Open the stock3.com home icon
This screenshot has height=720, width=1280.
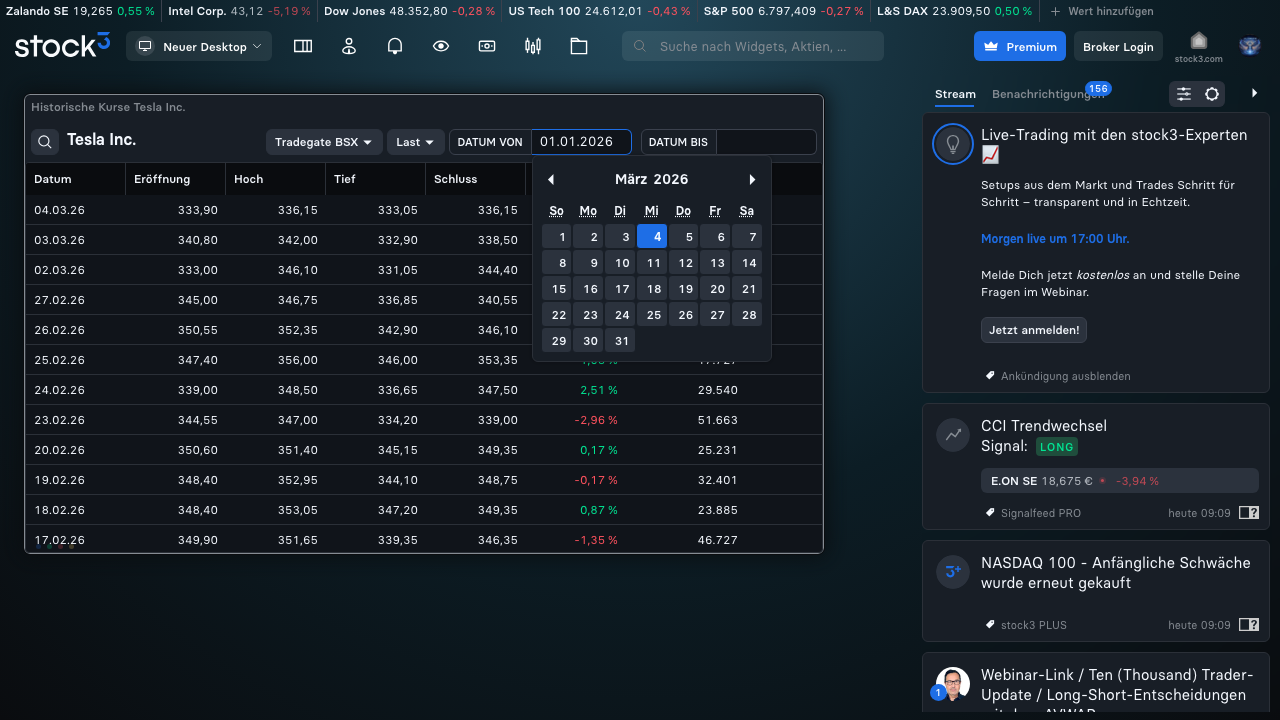[x=1198, y=46]
